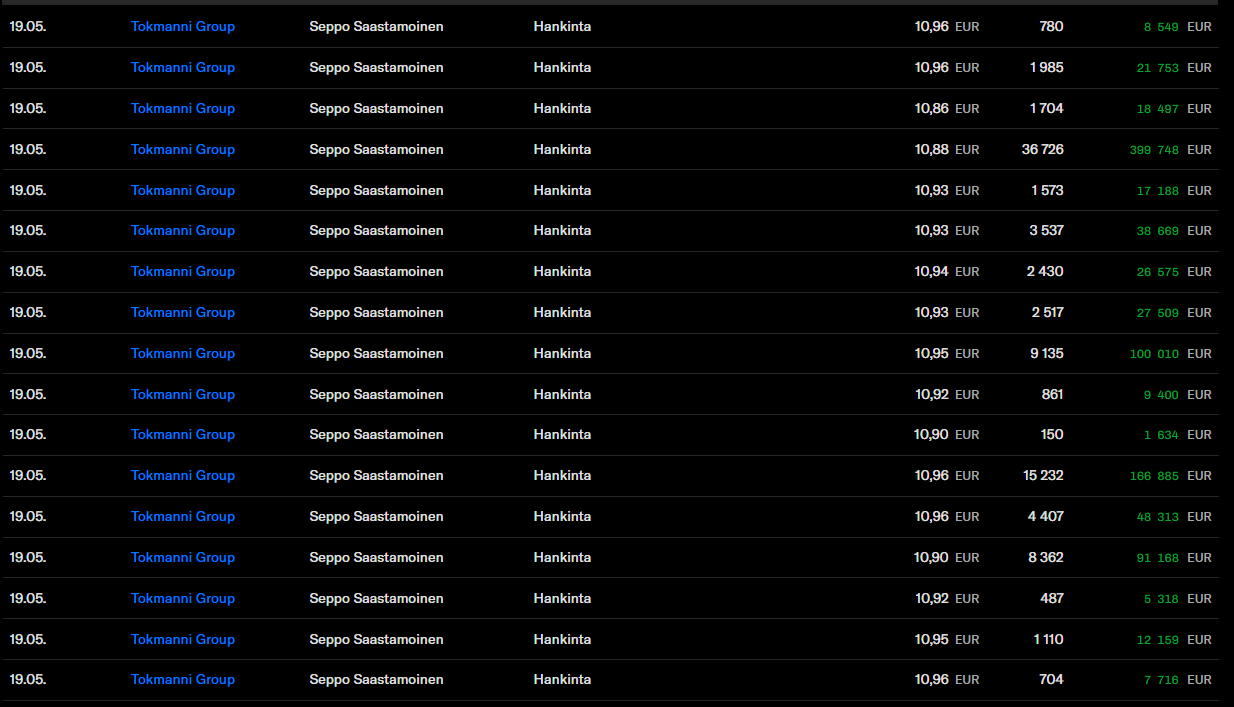Click the total value 100 010 EUR
Image resolution: width=1234 pixels, height=707 pixels.
[1171, 353]
